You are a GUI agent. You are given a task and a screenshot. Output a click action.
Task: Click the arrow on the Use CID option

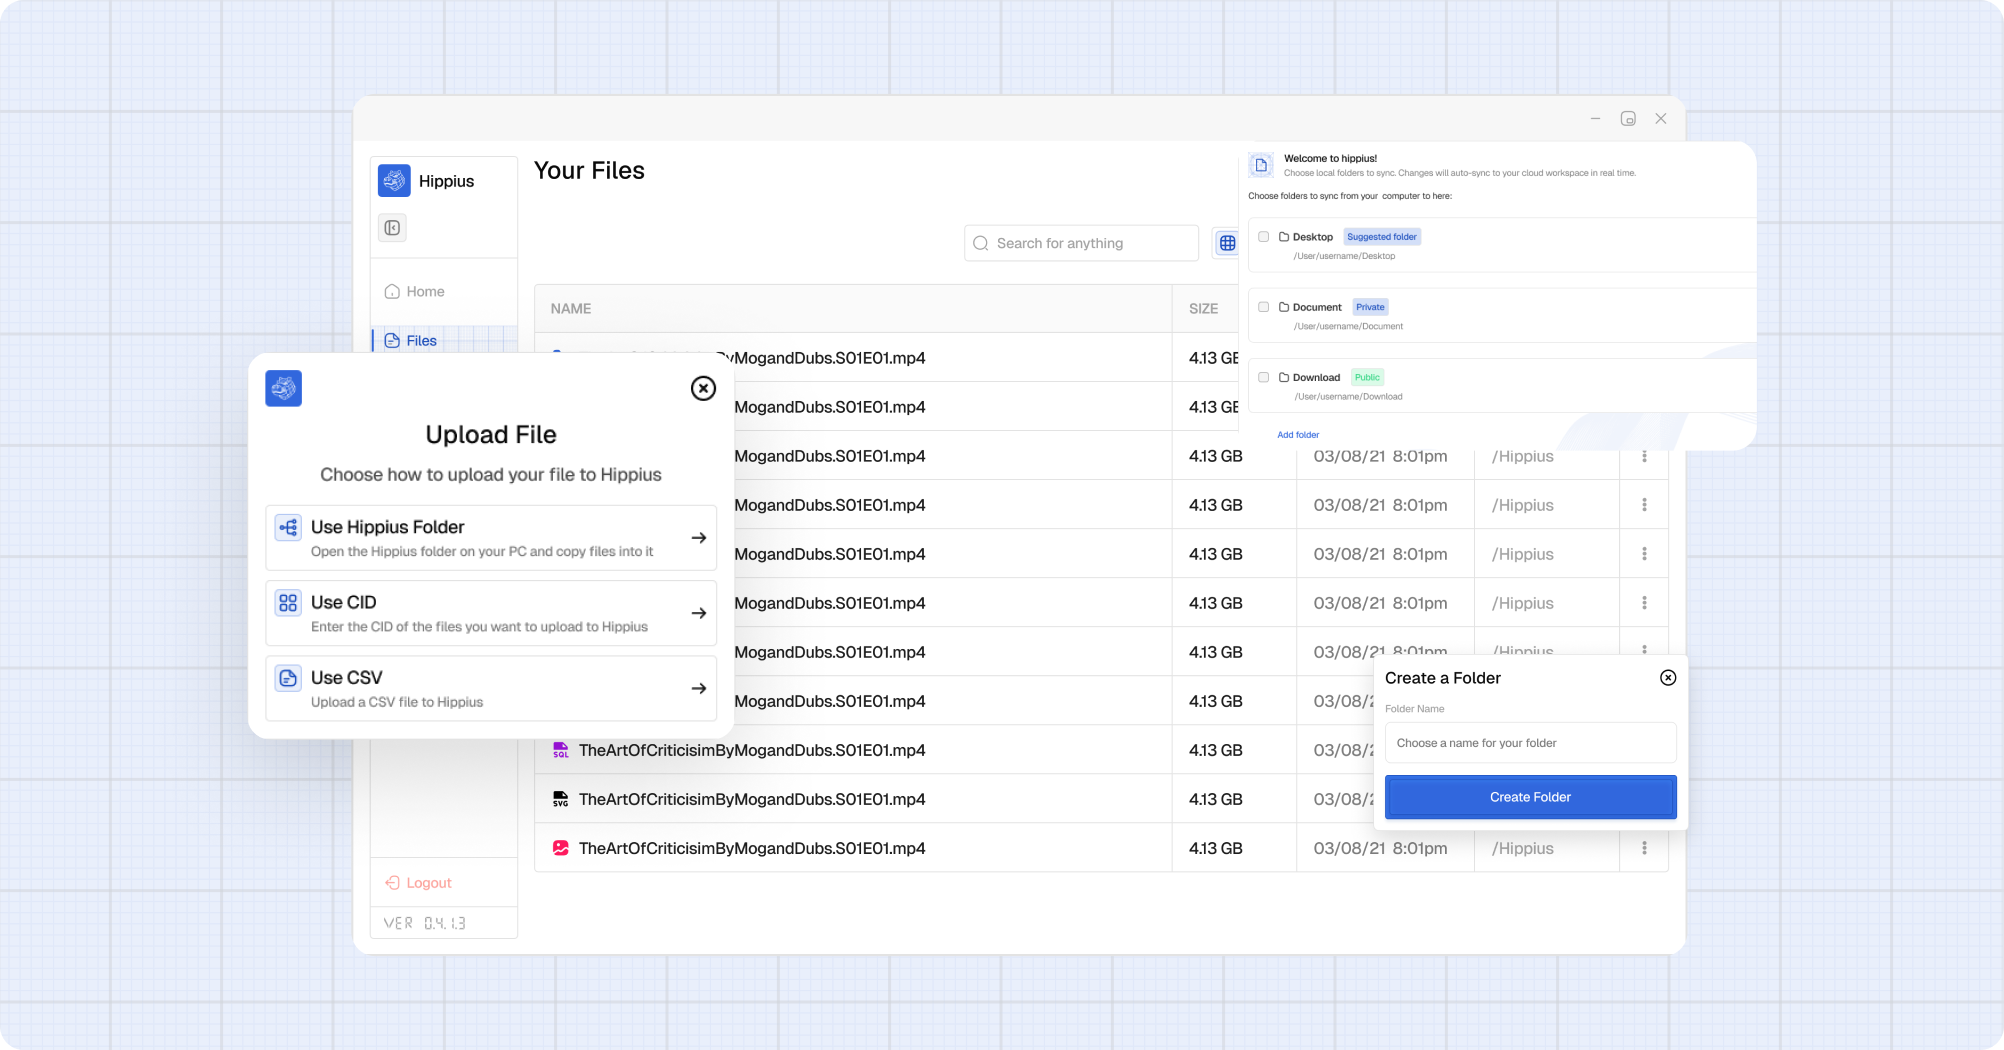[x=699, y=613]
